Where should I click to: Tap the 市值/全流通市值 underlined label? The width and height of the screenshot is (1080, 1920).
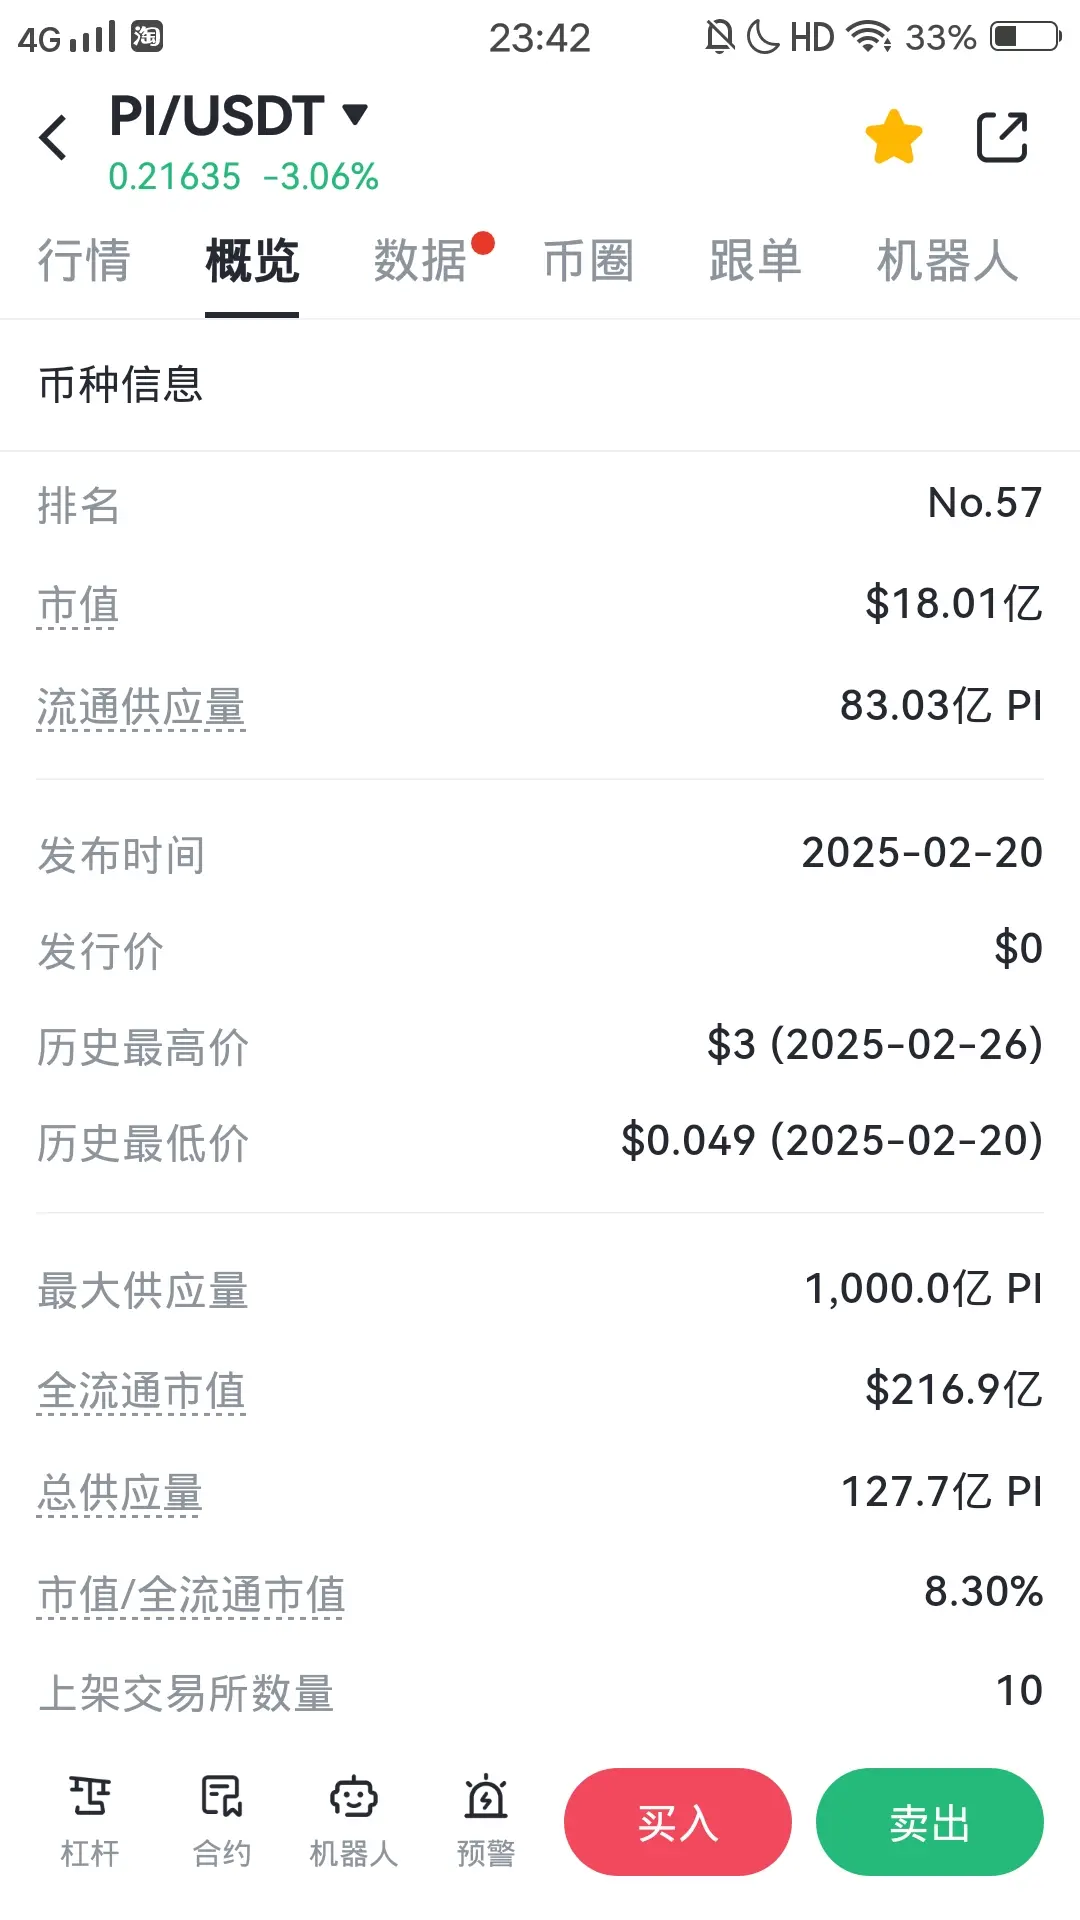coord(191,1594)
